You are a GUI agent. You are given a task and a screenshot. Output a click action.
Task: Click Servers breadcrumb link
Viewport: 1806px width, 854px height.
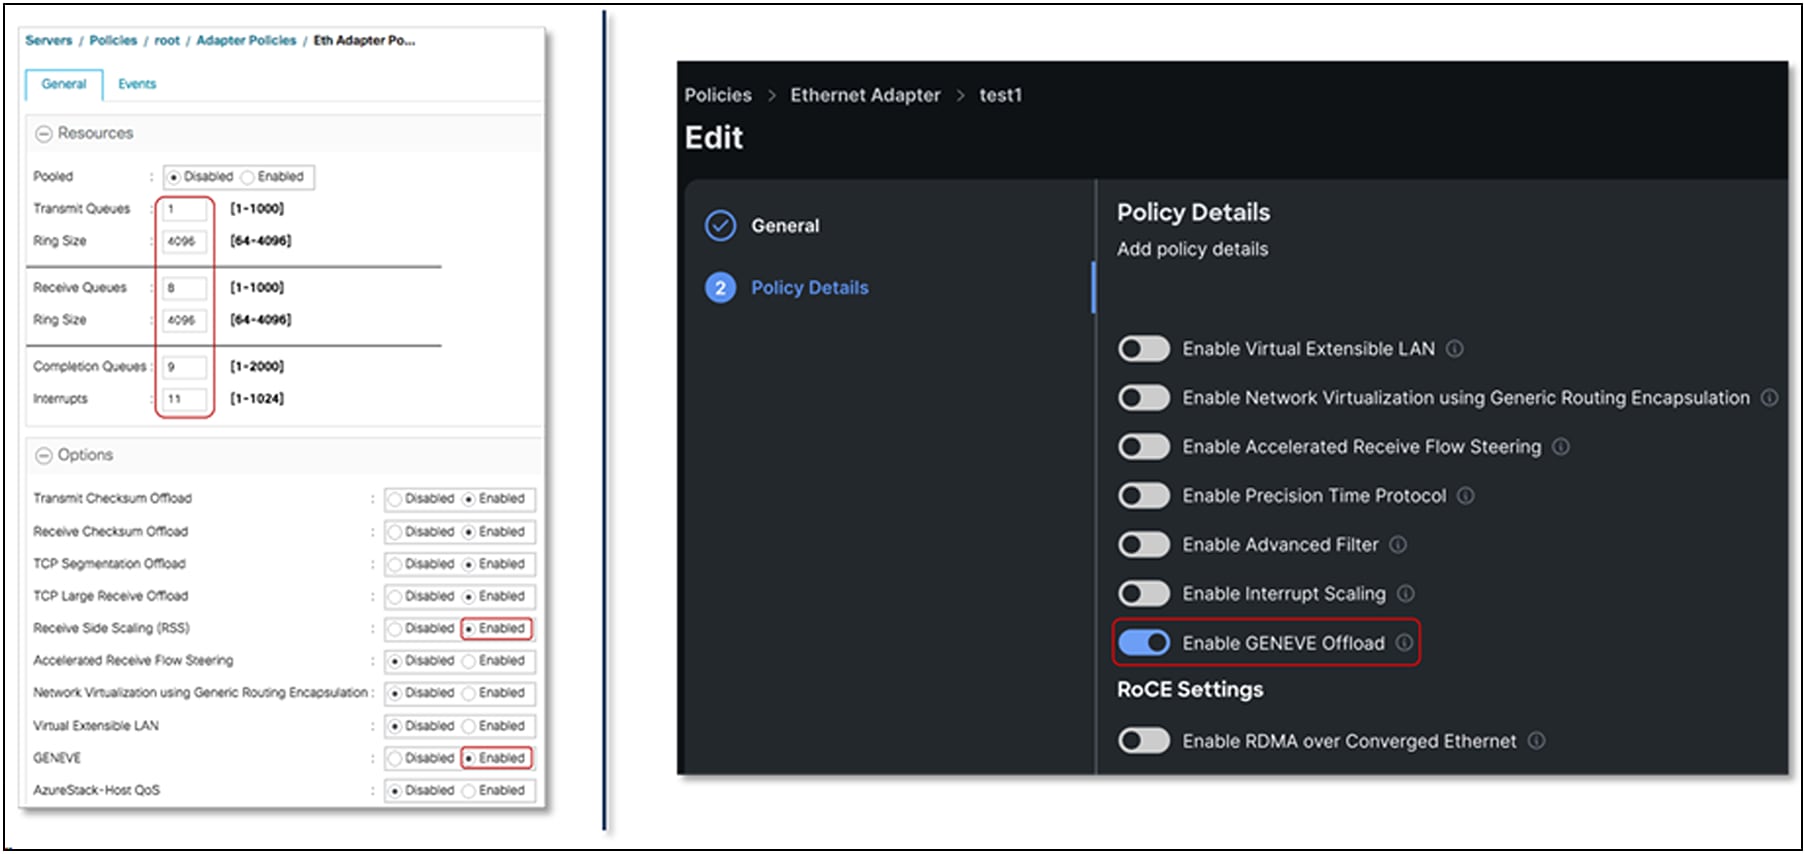pos(49,40)
